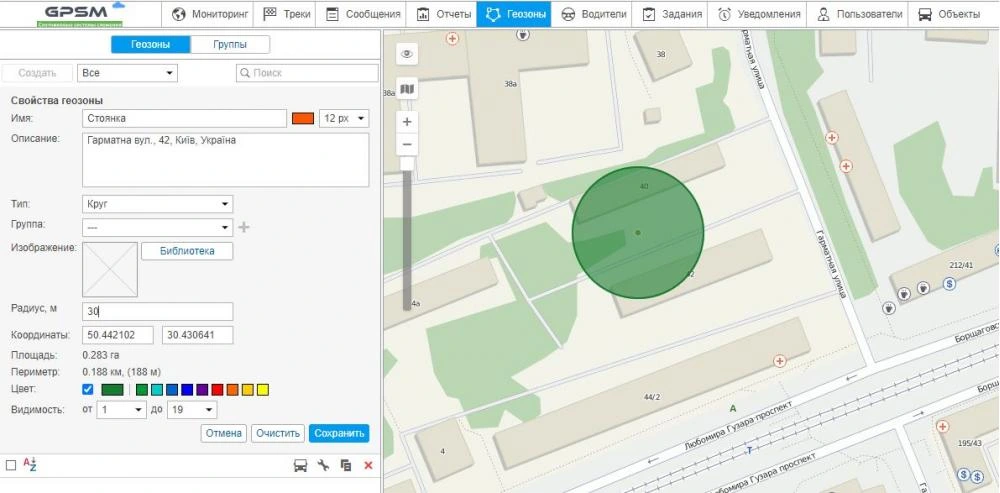
Task: Click the bus icon in bottom toolbar
Action: pos(300,465)
